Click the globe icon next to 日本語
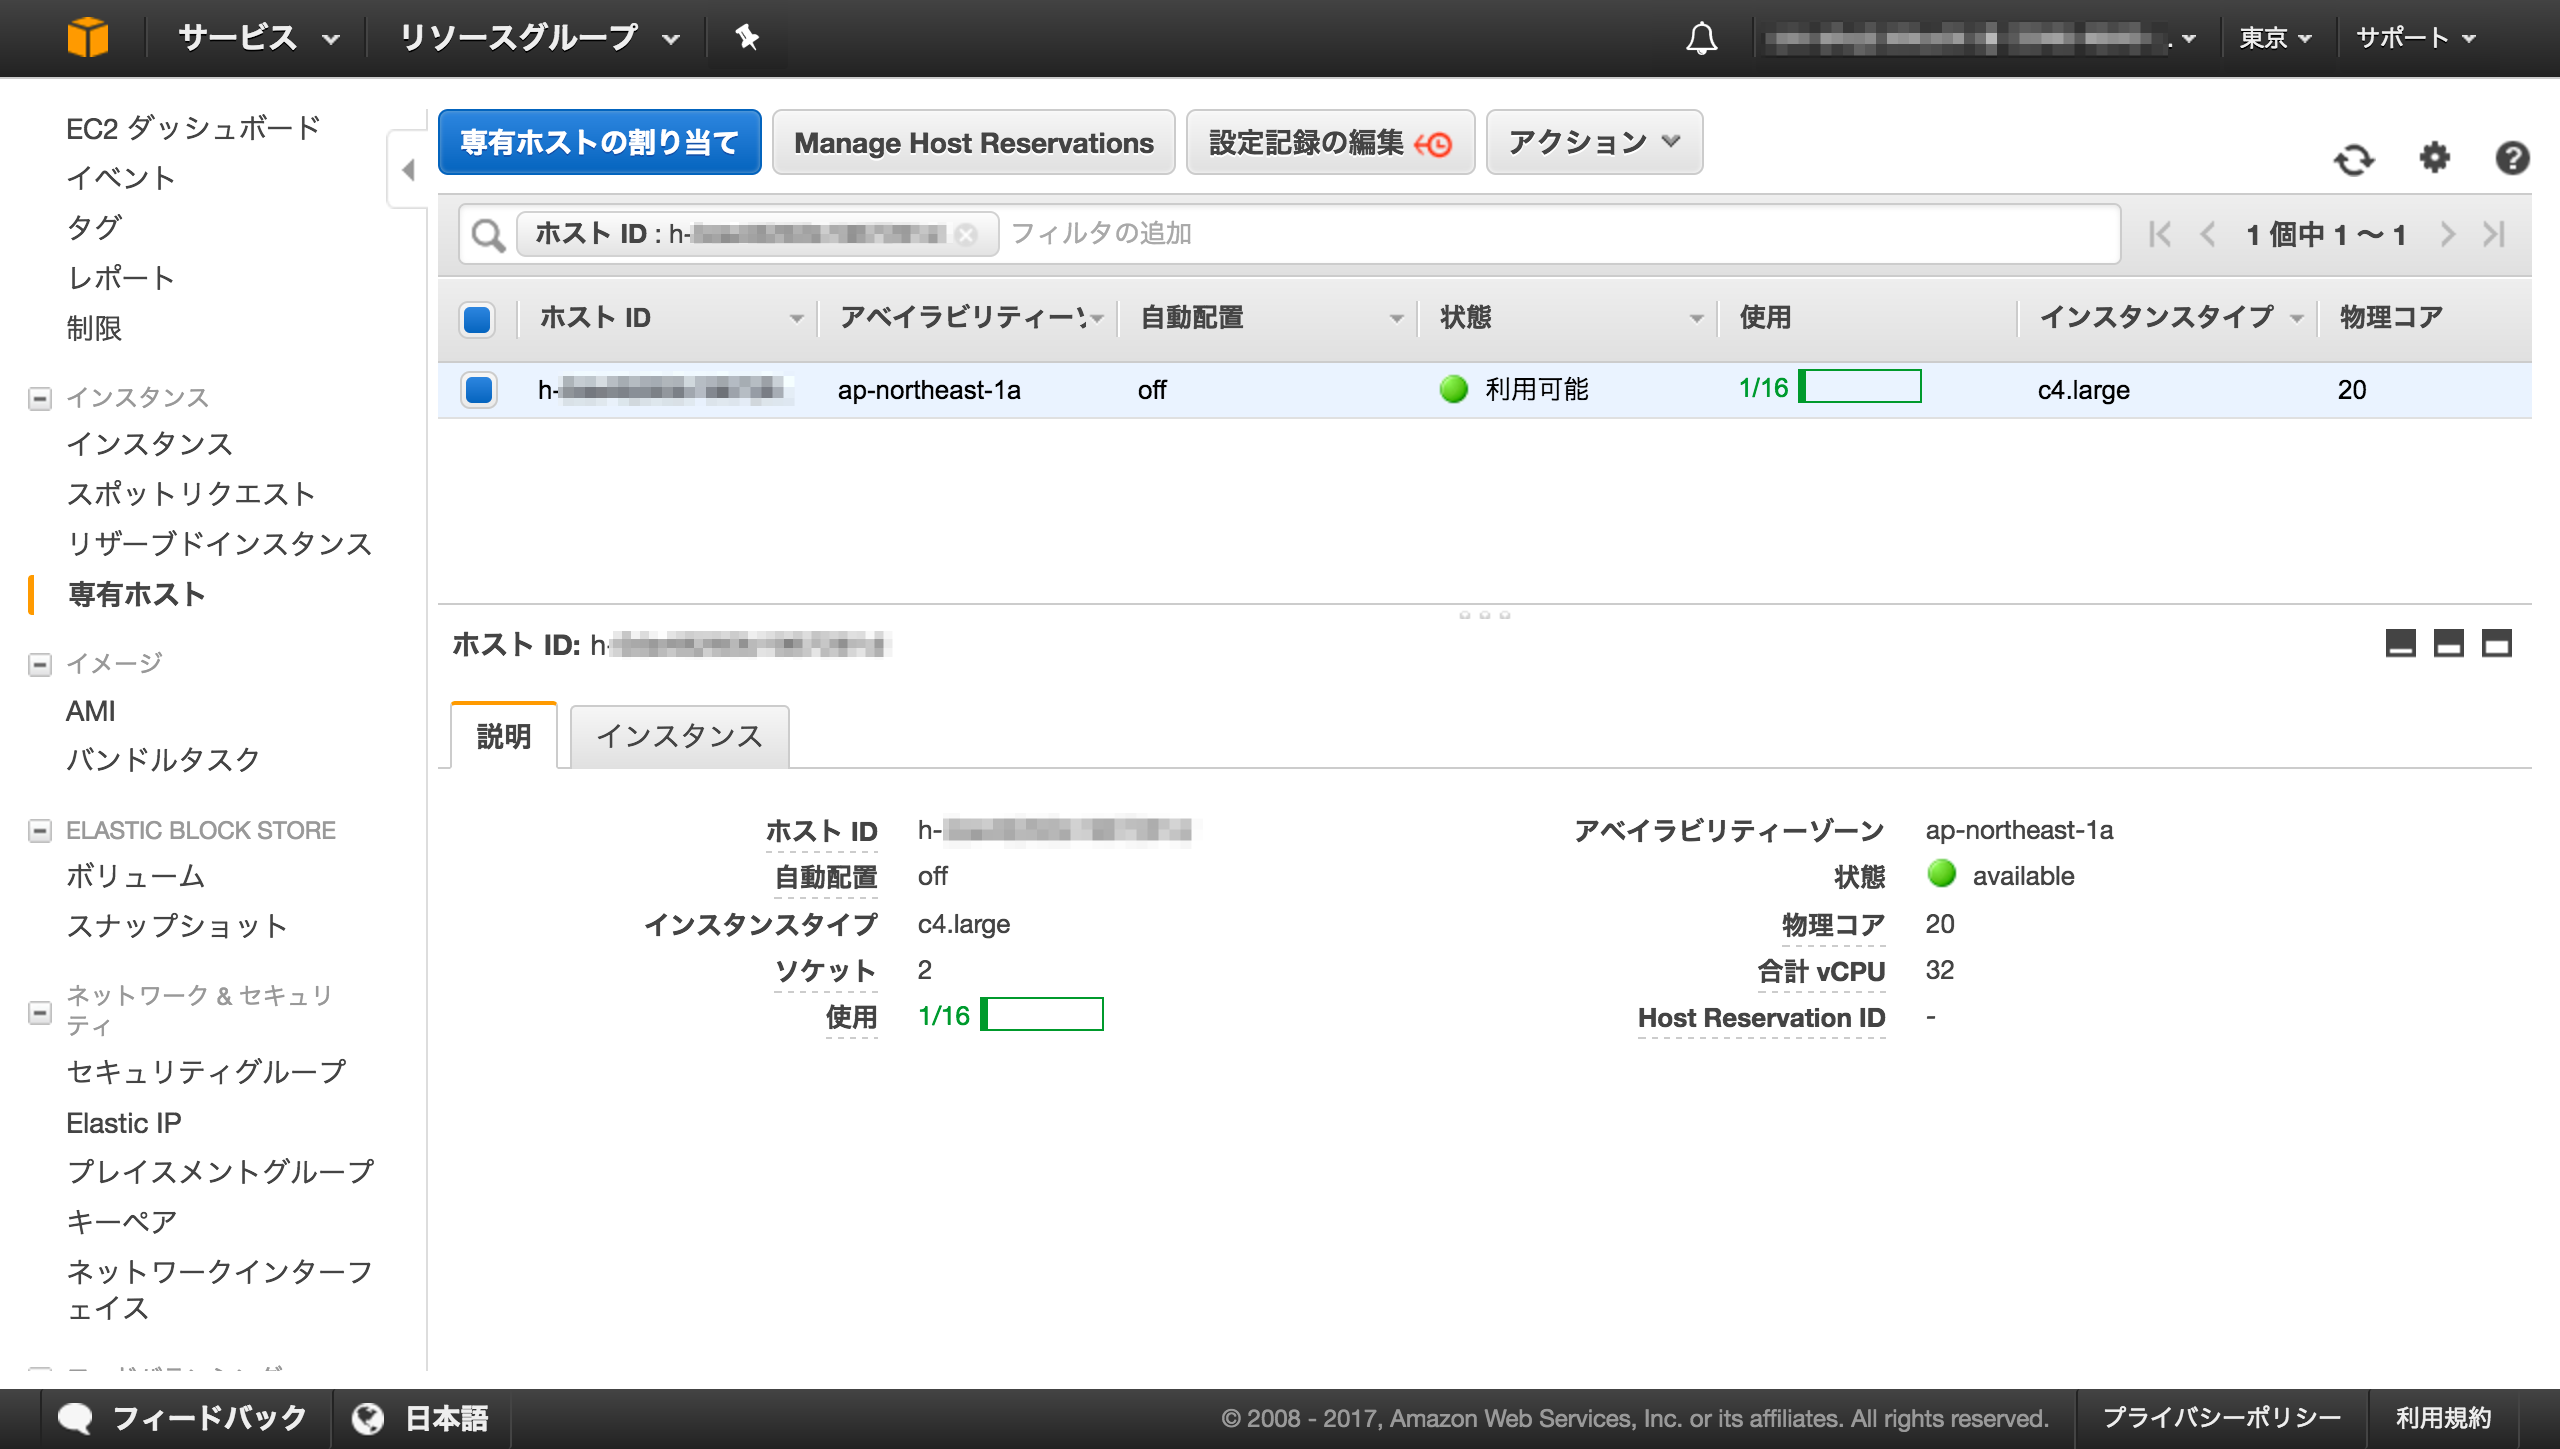 369,1416
